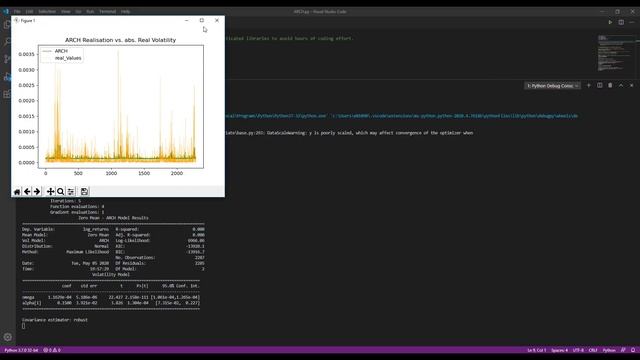Select Python 3.7 interpreter in status bar

(21, 350)
